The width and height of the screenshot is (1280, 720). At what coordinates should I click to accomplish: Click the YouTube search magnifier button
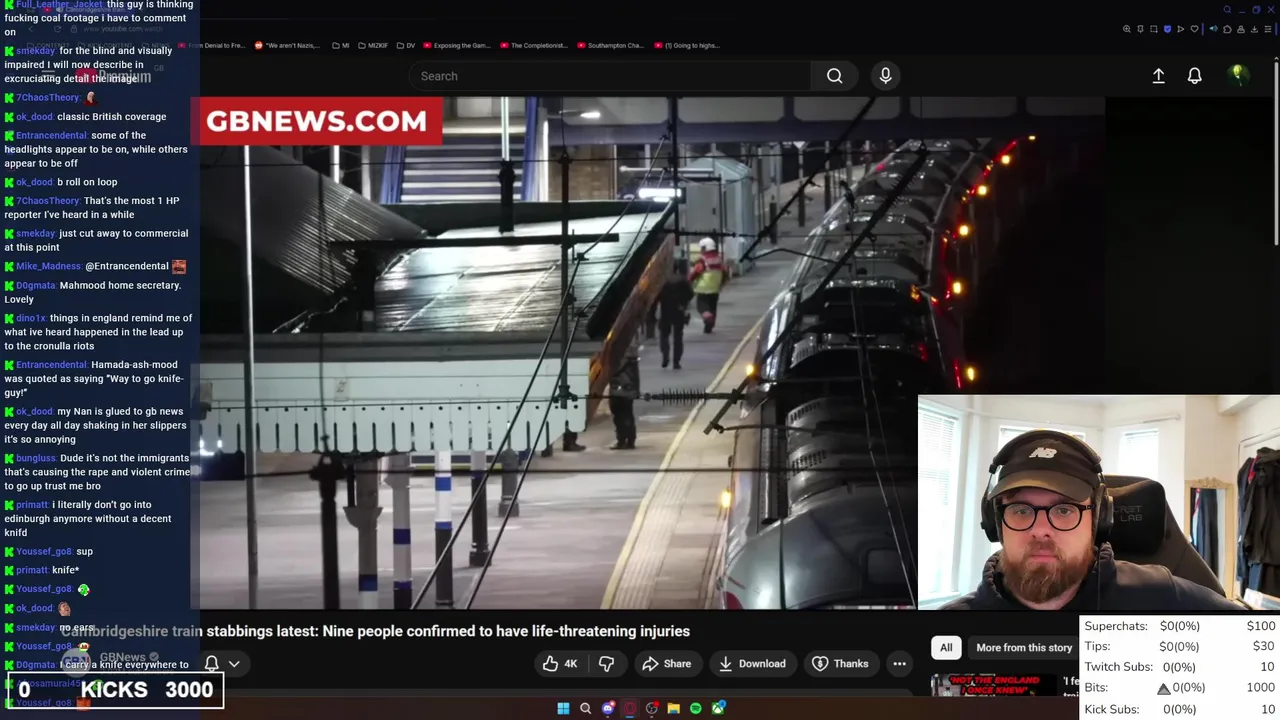(834, 76)
